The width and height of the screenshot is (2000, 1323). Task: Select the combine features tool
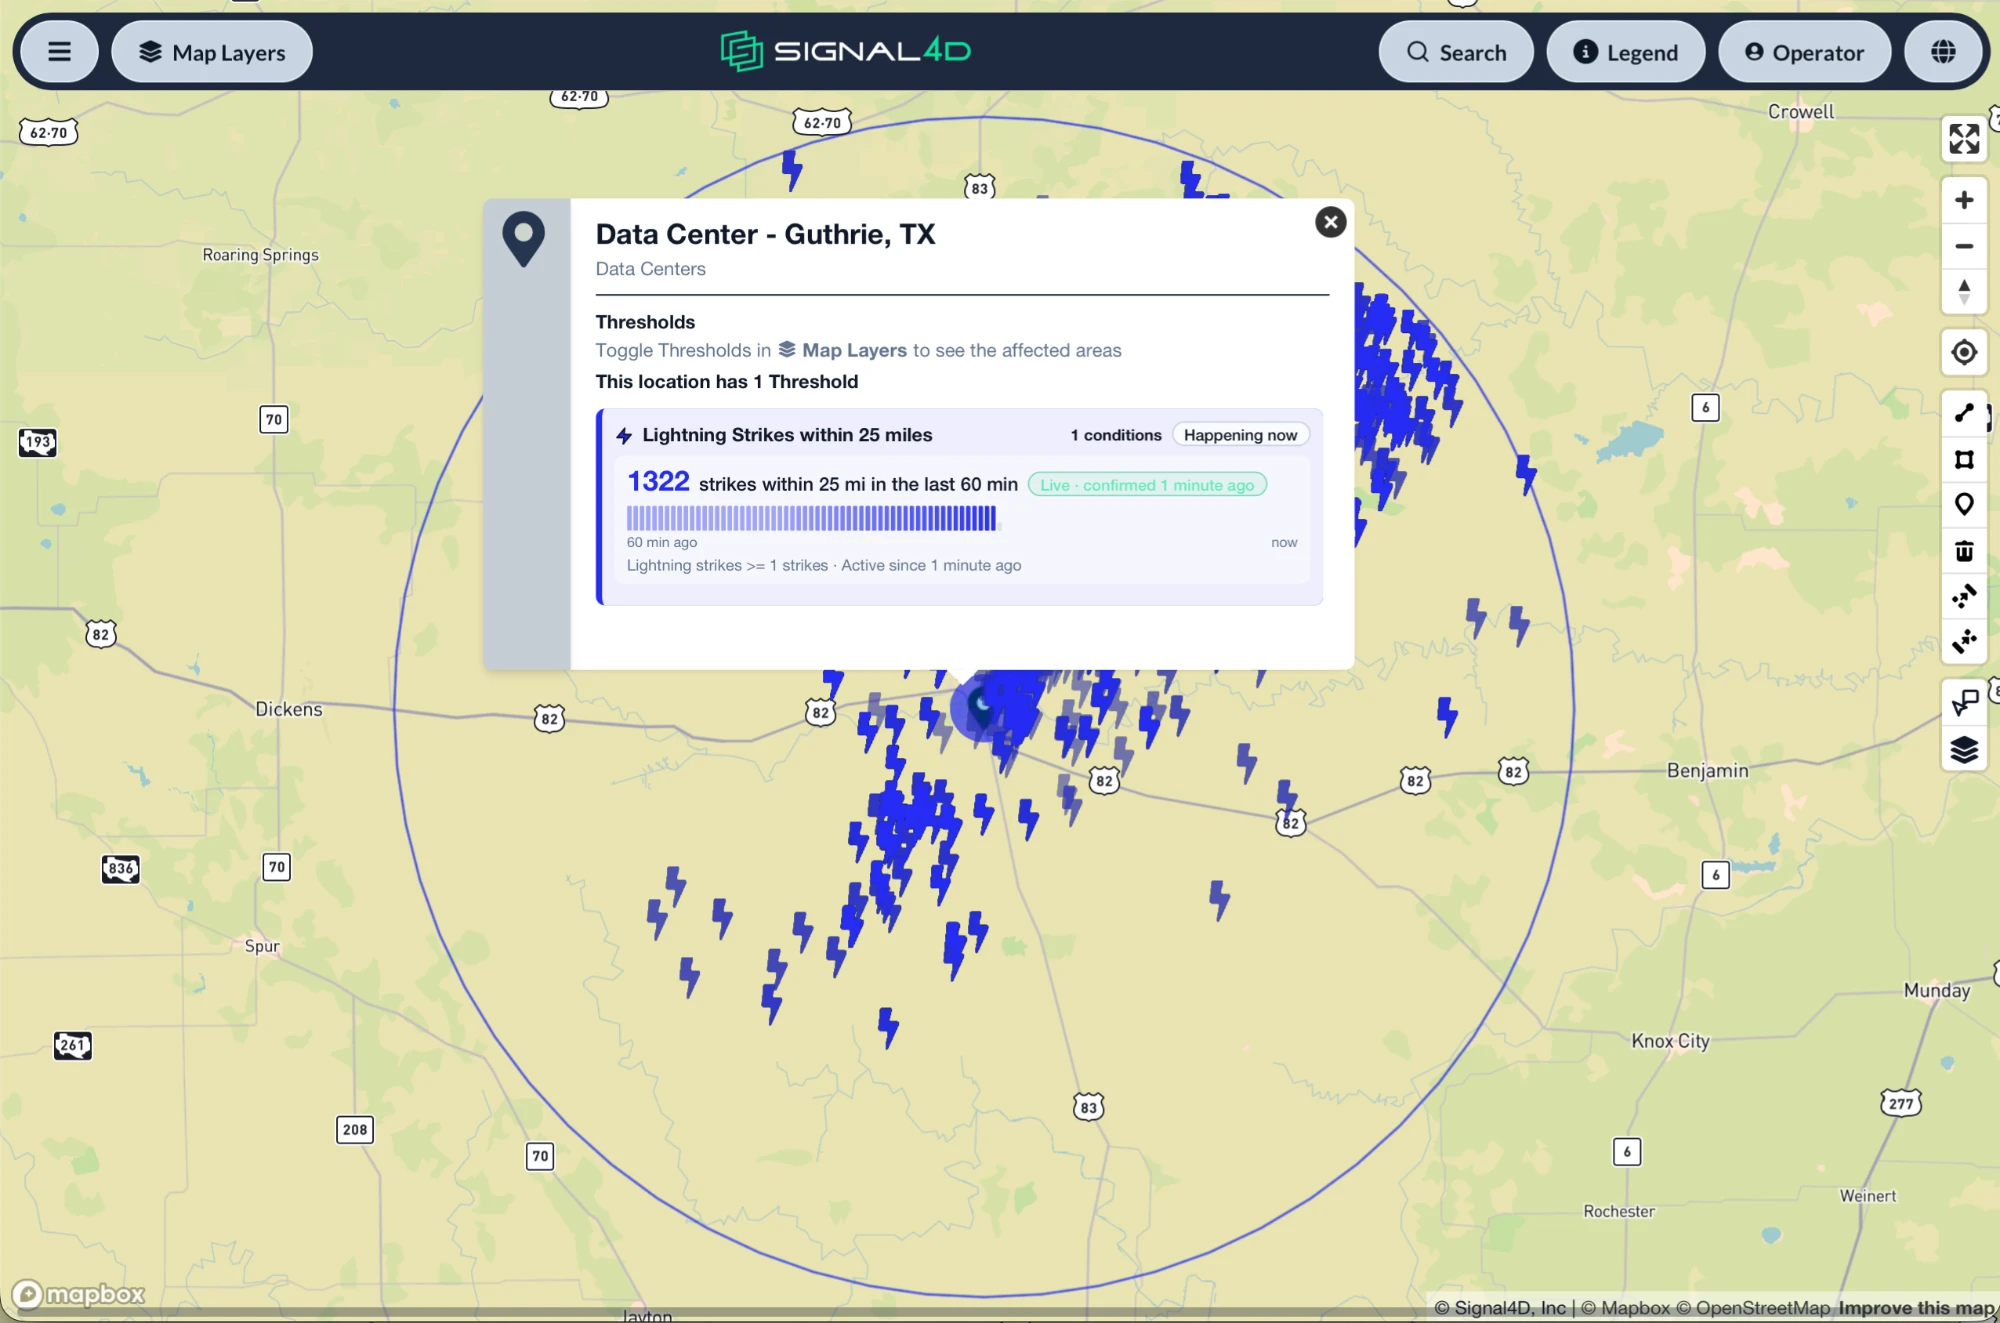[x=1964, y=597]
